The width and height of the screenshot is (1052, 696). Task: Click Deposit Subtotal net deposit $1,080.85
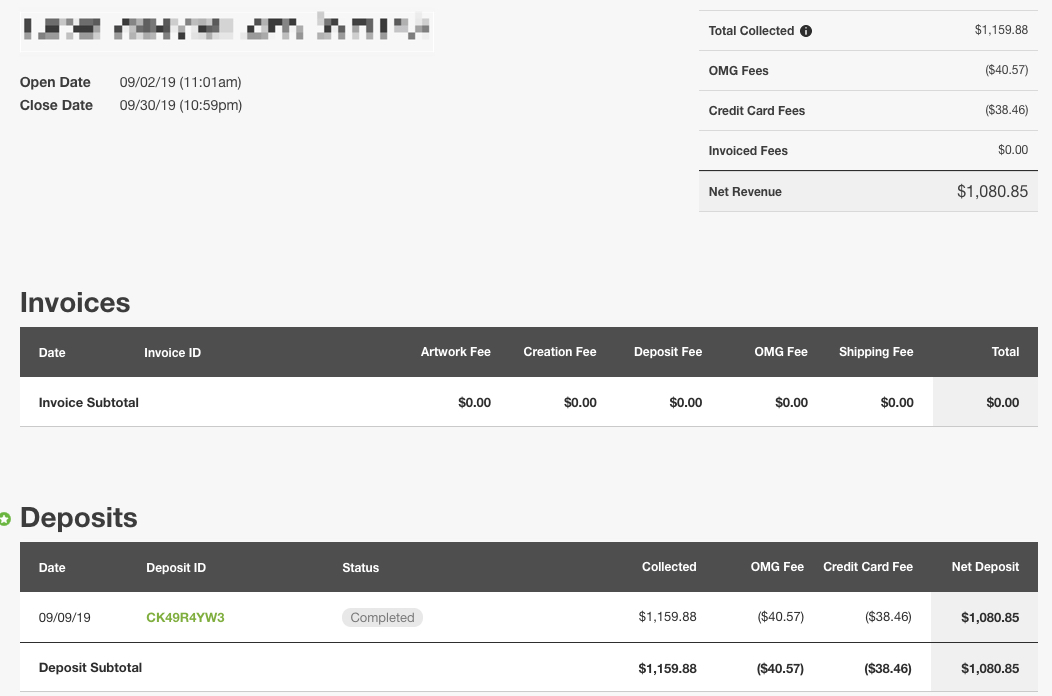(990, 668)
